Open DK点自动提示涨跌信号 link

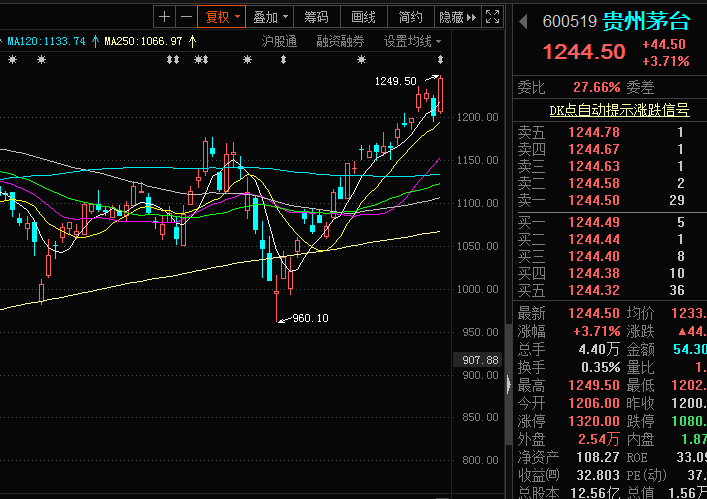619,110
